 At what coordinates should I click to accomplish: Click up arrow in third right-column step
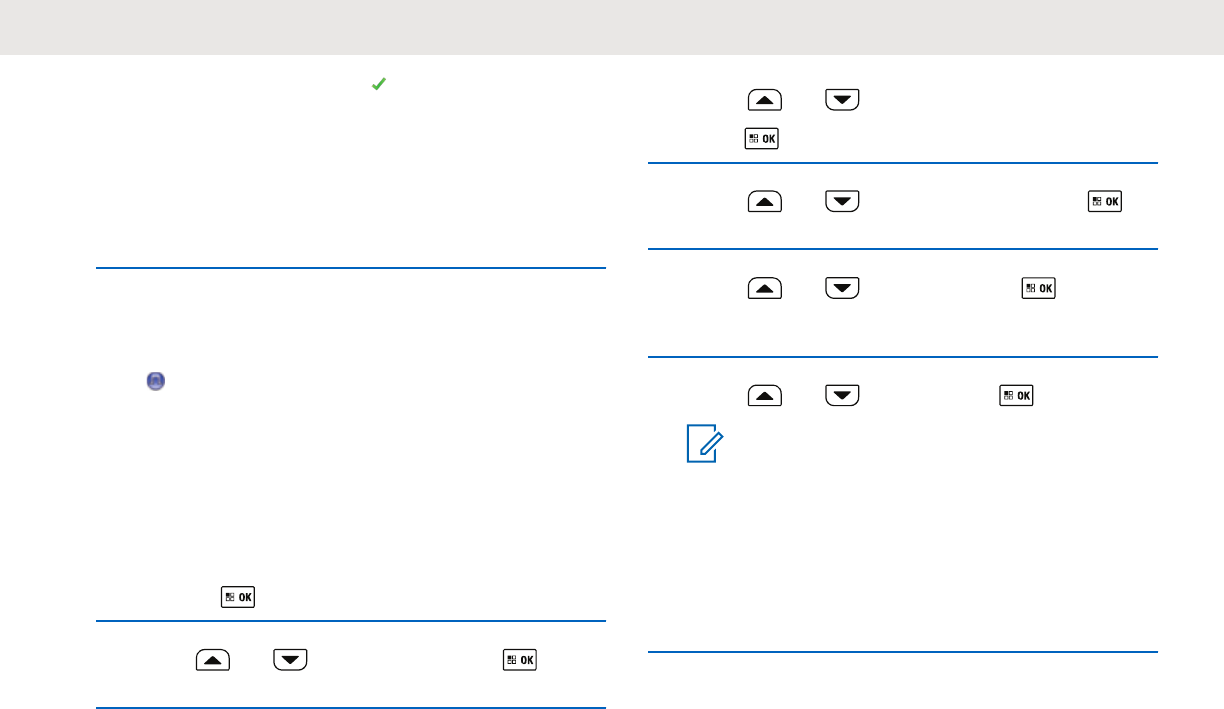pos(764,289)
